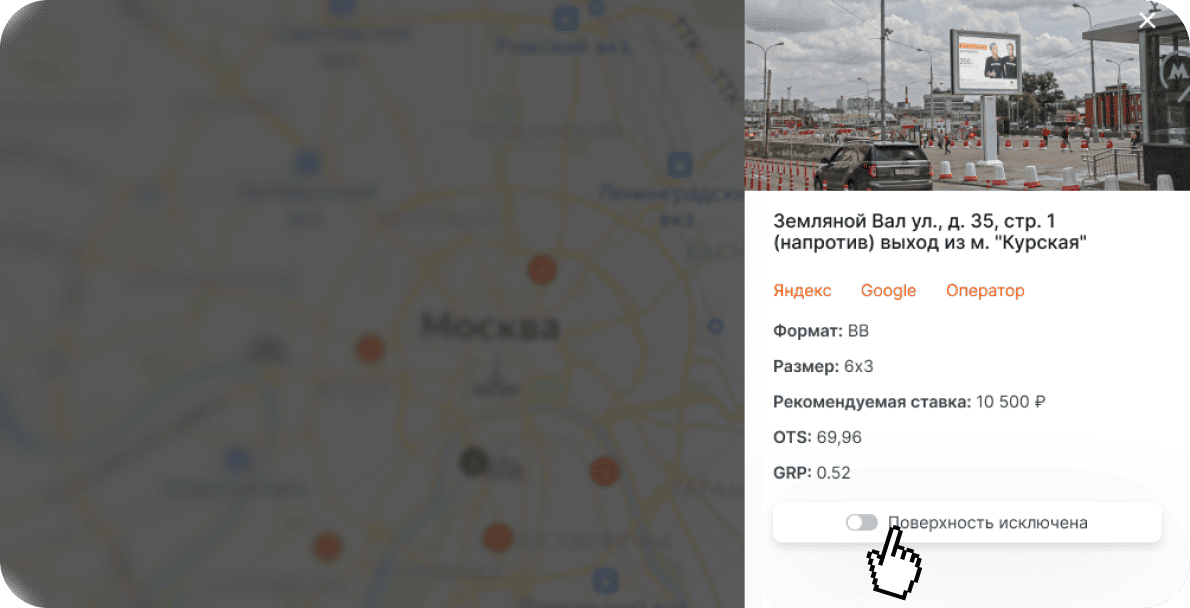The image size is (1190, 608).
Task: Click the blue station icon above Ленинградский label
Action: (679, 163)
